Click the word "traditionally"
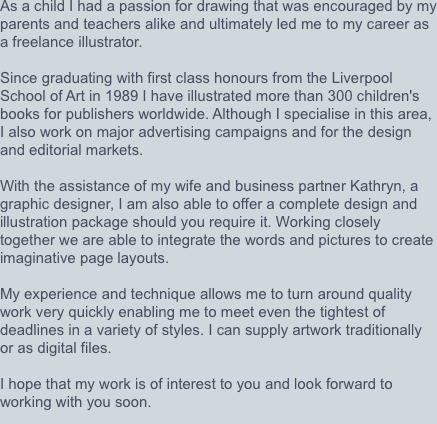437x424 pixels. (383, 330)
